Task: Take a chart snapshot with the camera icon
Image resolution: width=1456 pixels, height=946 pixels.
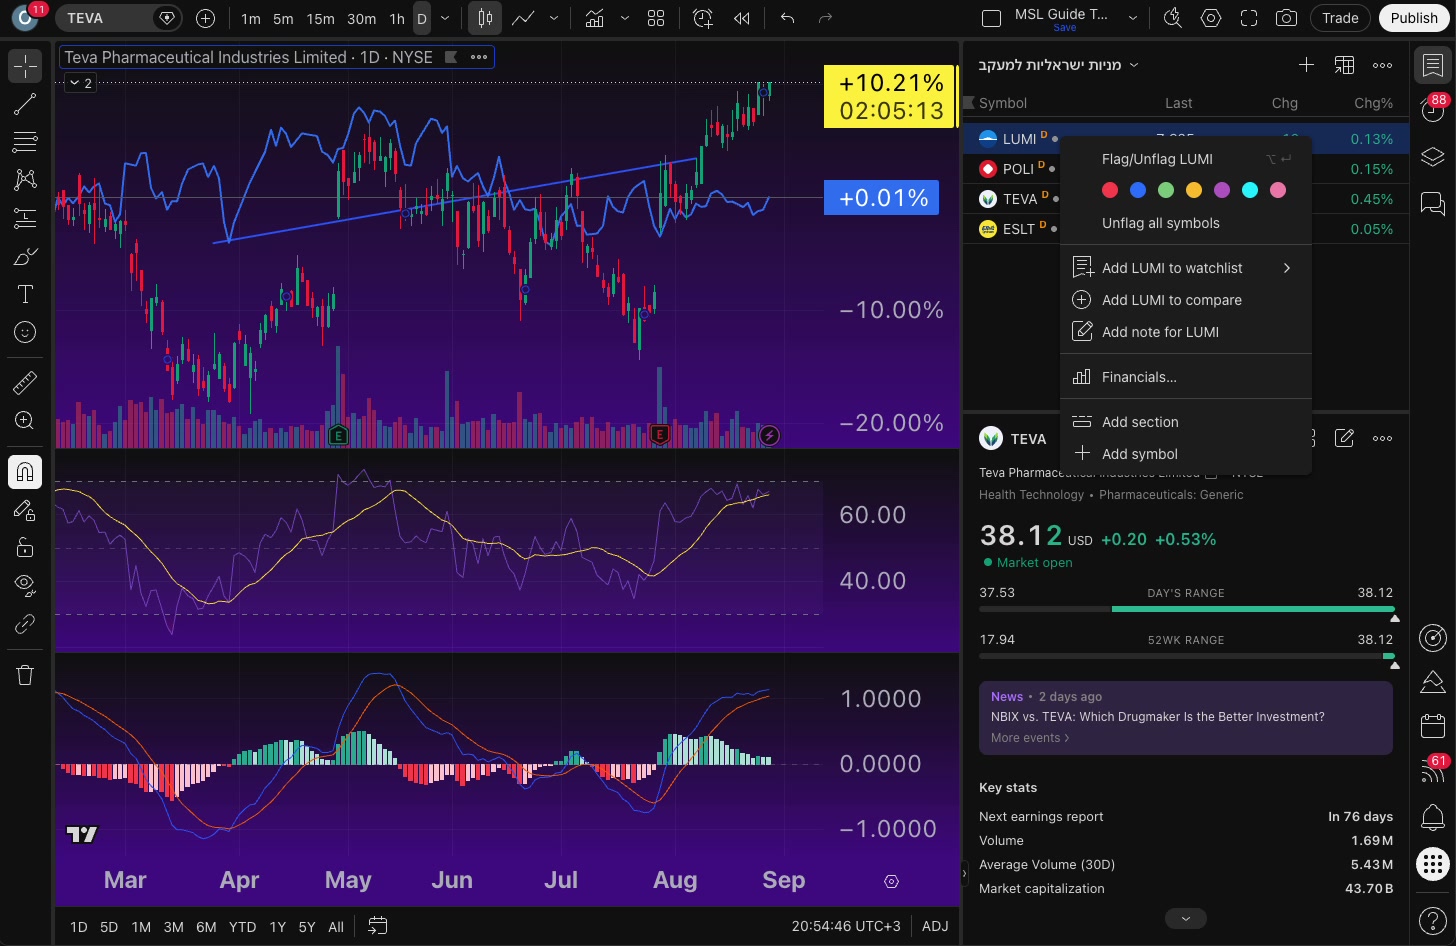Action: click(x=1287, y=18)
